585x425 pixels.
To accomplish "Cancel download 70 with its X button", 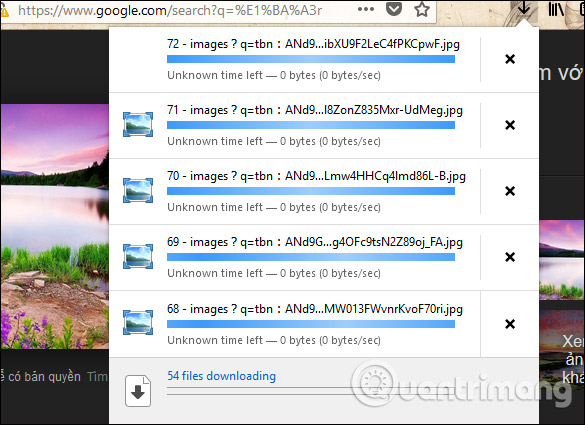I will pyautogui.click(x=510, y=191).
